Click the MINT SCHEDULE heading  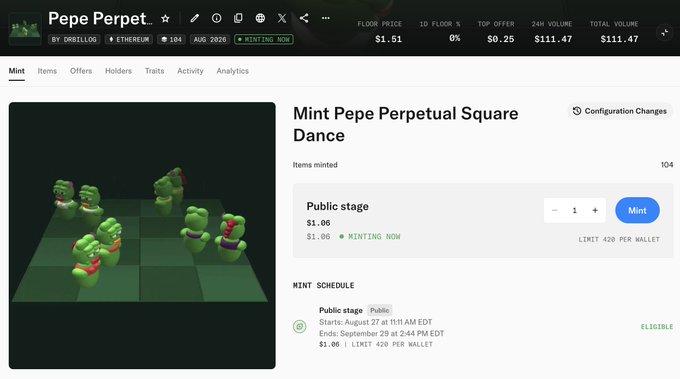click(324, 285)
